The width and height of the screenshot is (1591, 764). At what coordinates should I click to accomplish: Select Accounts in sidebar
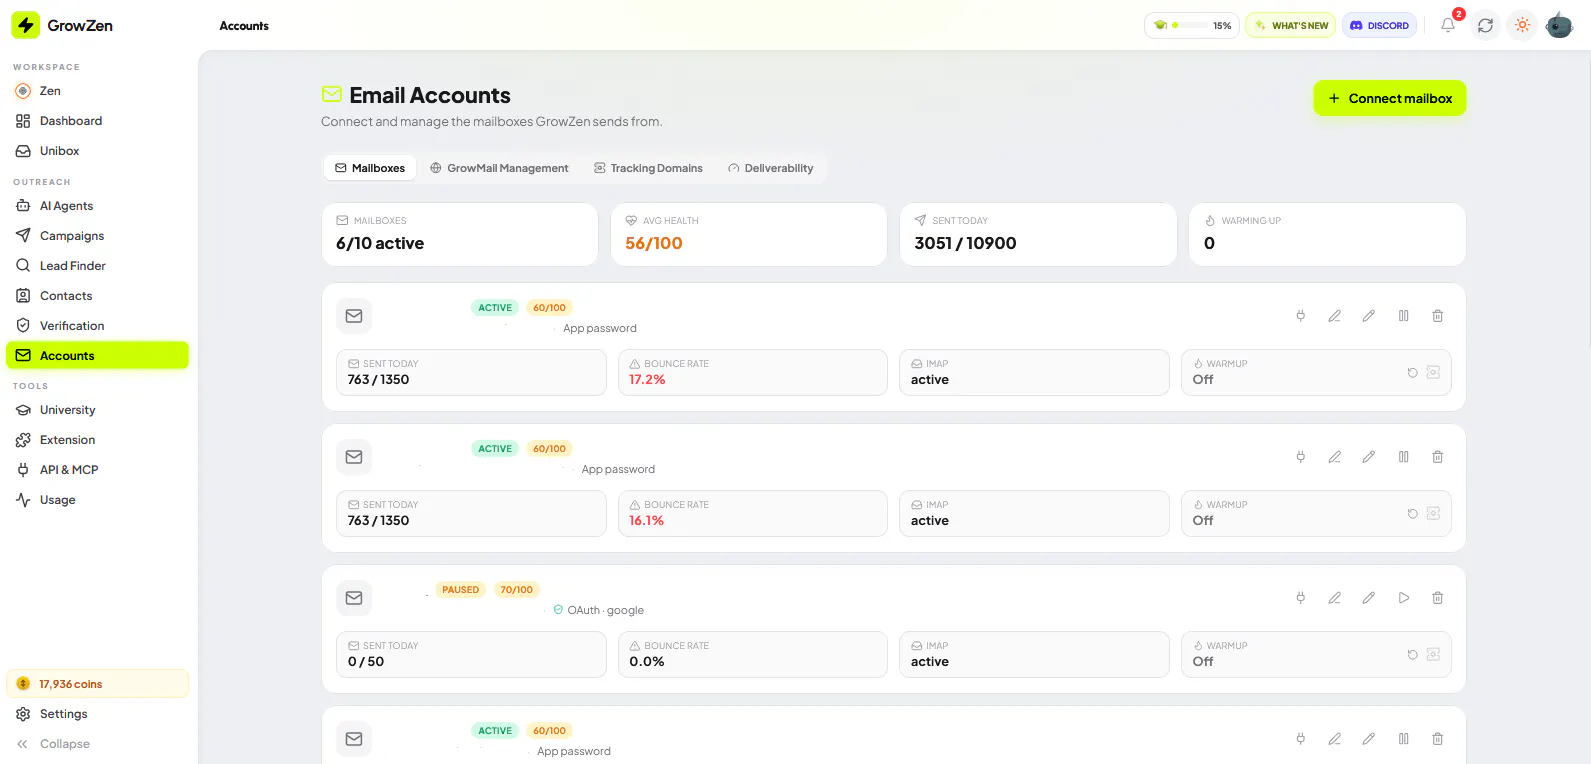[97, 356]
